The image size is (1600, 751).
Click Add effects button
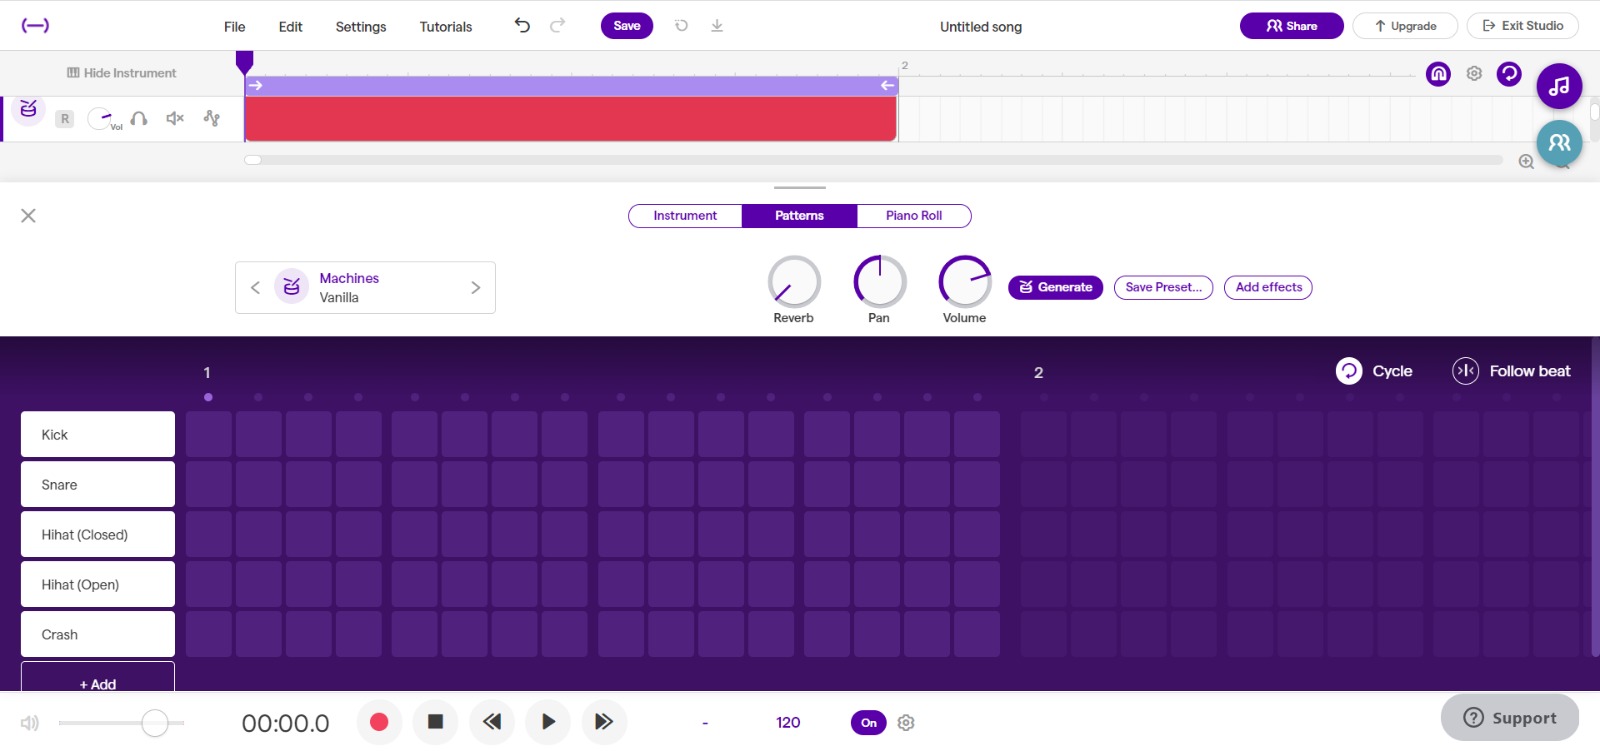(1268, 287)
